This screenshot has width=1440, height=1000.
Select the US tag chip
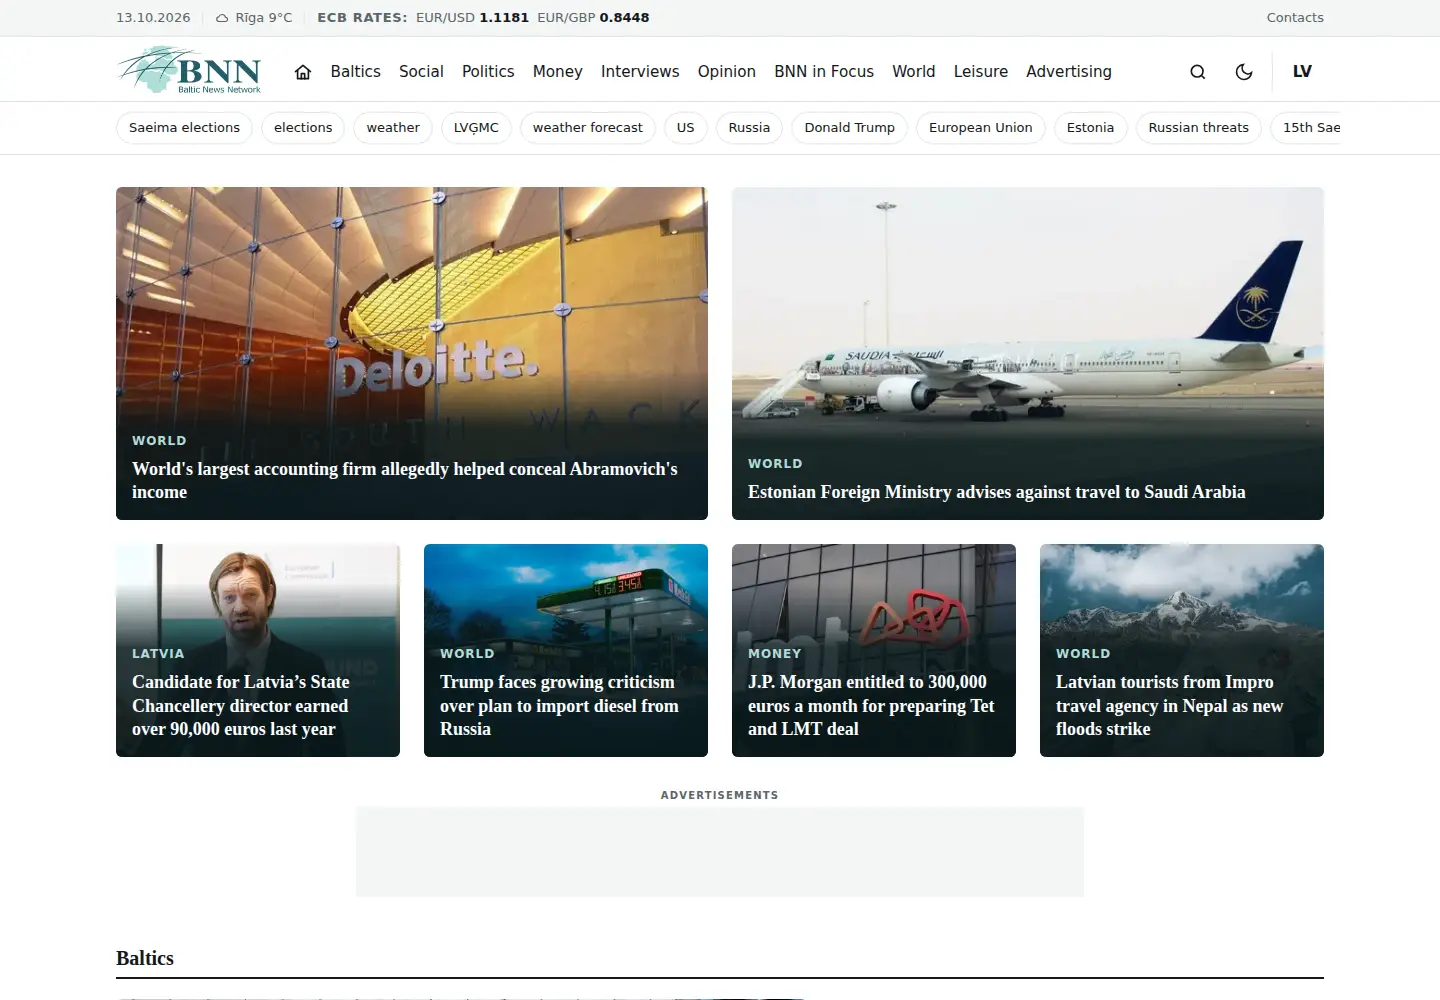click(685, 128)
